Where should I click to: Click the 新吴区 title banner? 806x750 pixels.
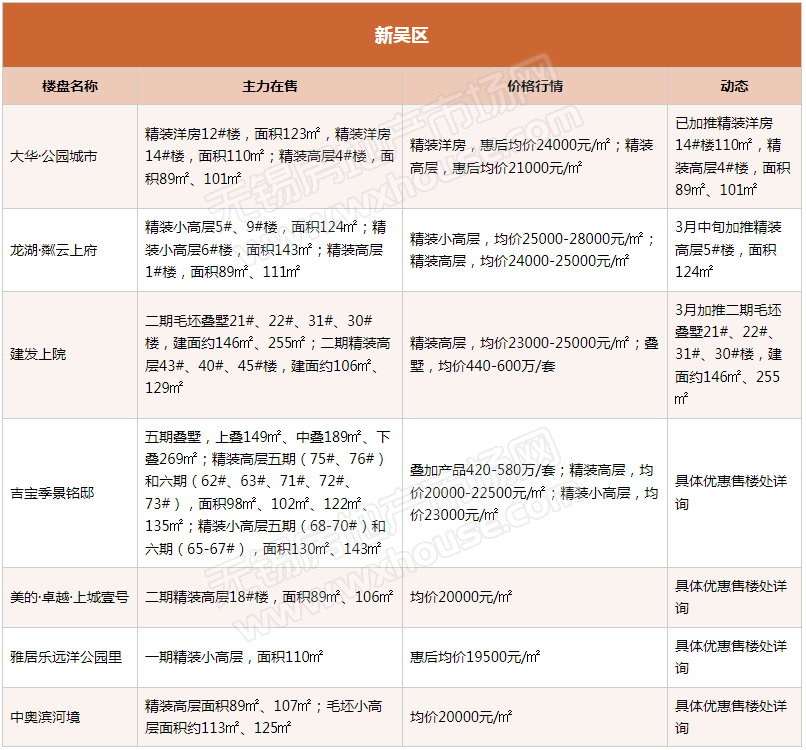point(402,36)
